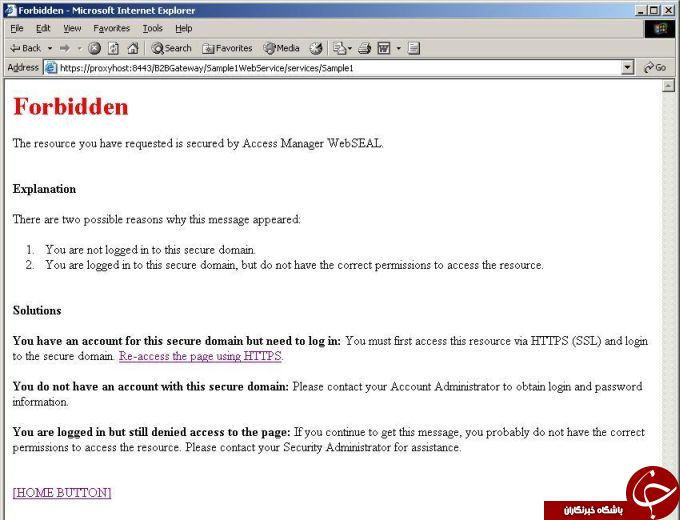Viewport: 680px width, 520px height.
Task: Show browsing History icon
Action: pos(316,48)
